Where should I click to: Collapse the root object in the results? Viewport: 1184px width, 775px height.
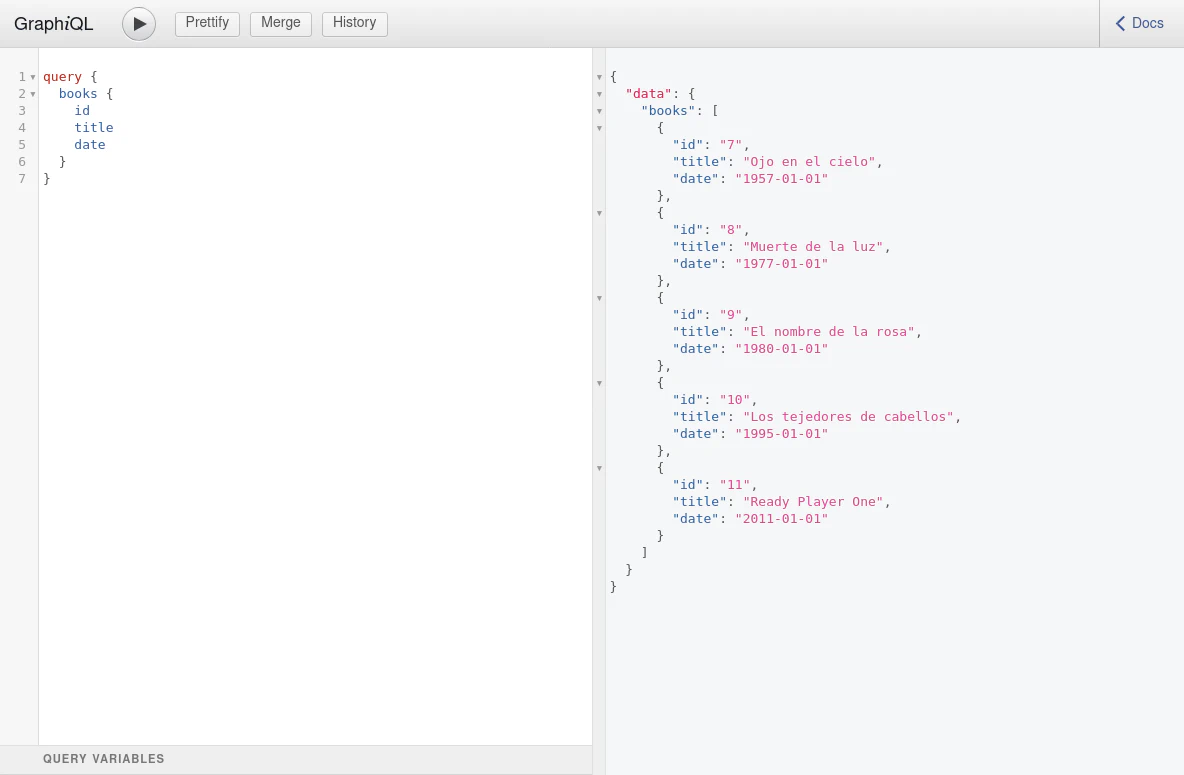(x=599, y=77)
